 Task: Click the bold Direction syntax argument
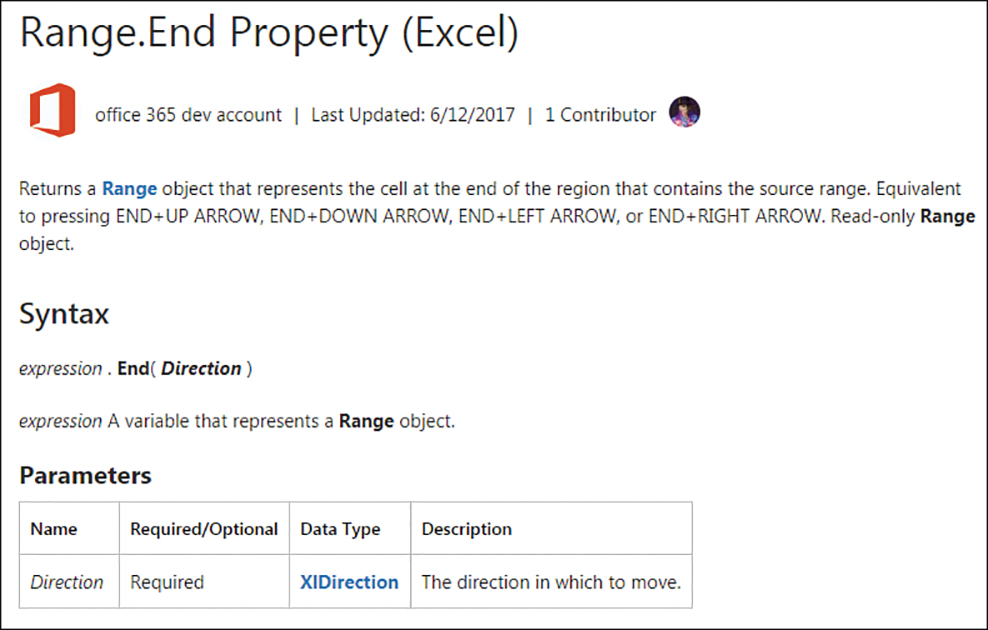(x=202, y=368)
